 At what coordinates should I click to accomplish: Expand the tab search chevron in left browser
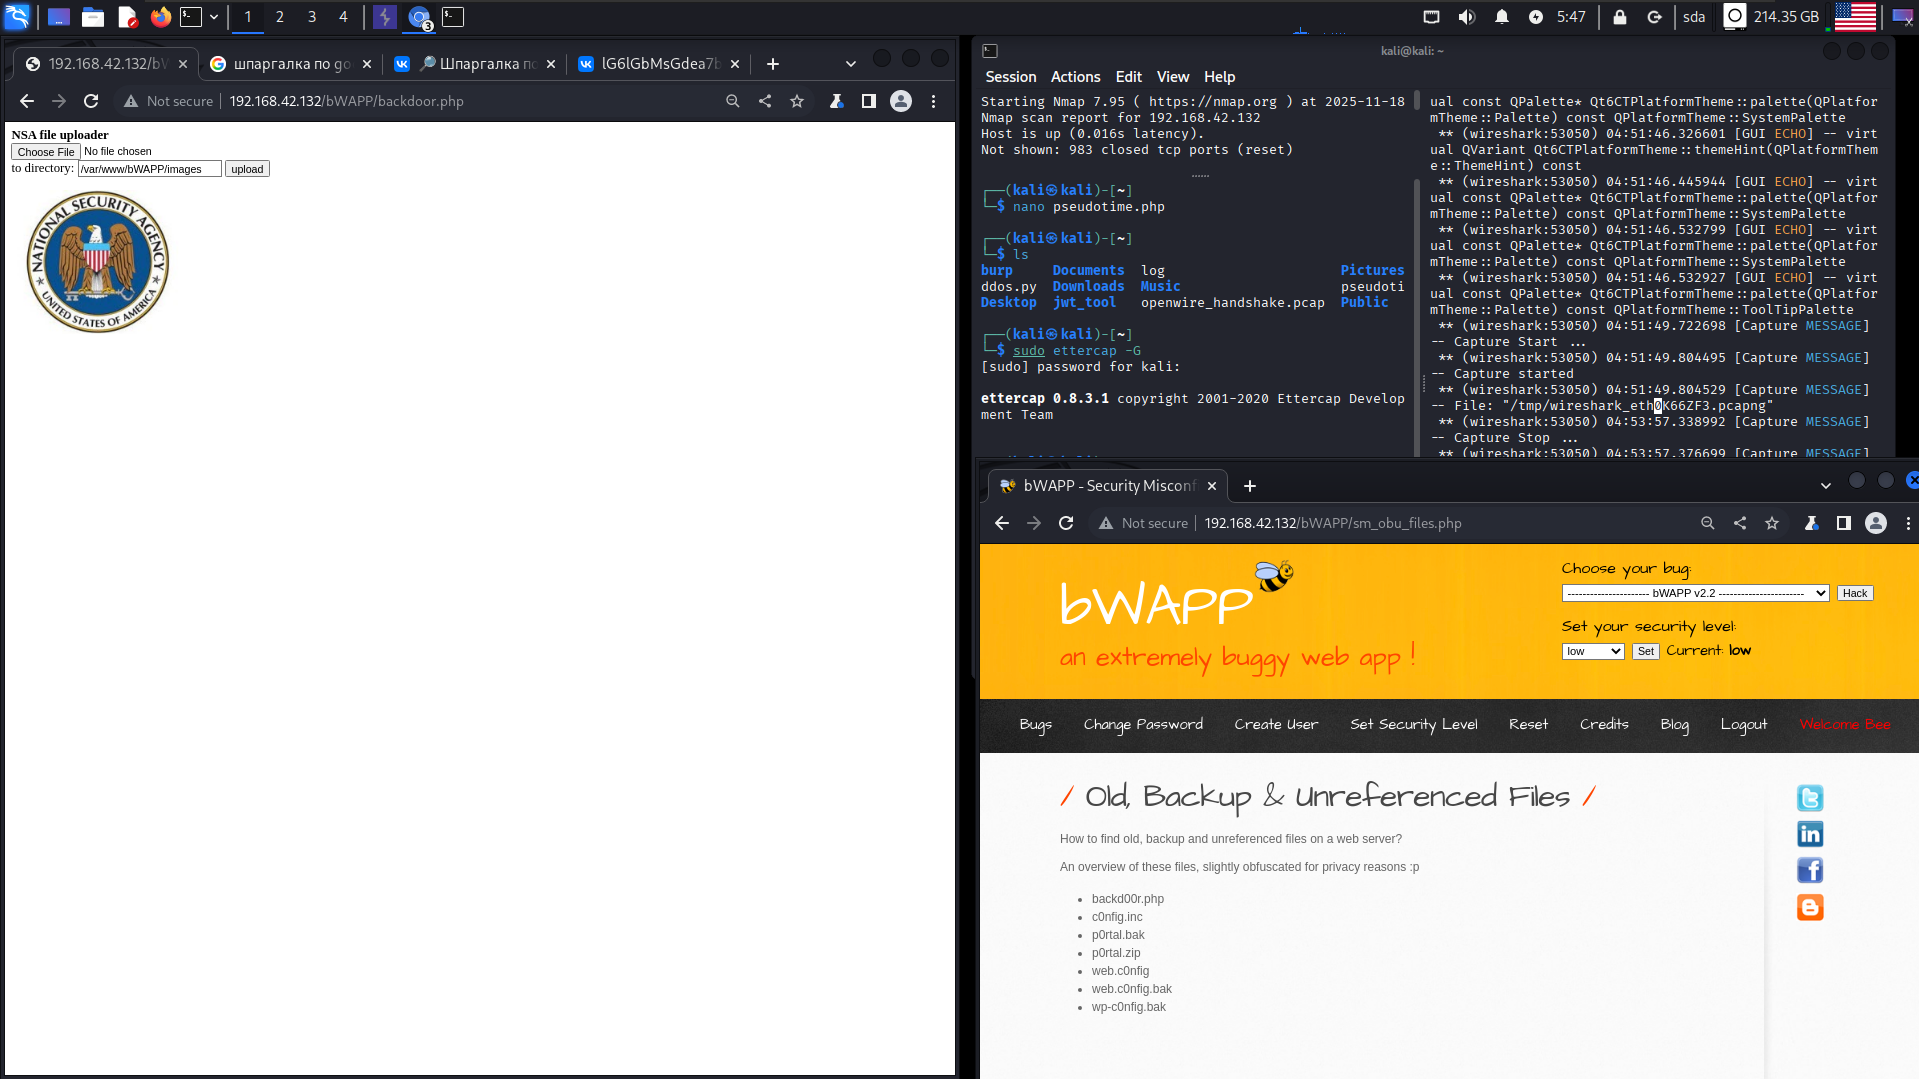(850, 64)
